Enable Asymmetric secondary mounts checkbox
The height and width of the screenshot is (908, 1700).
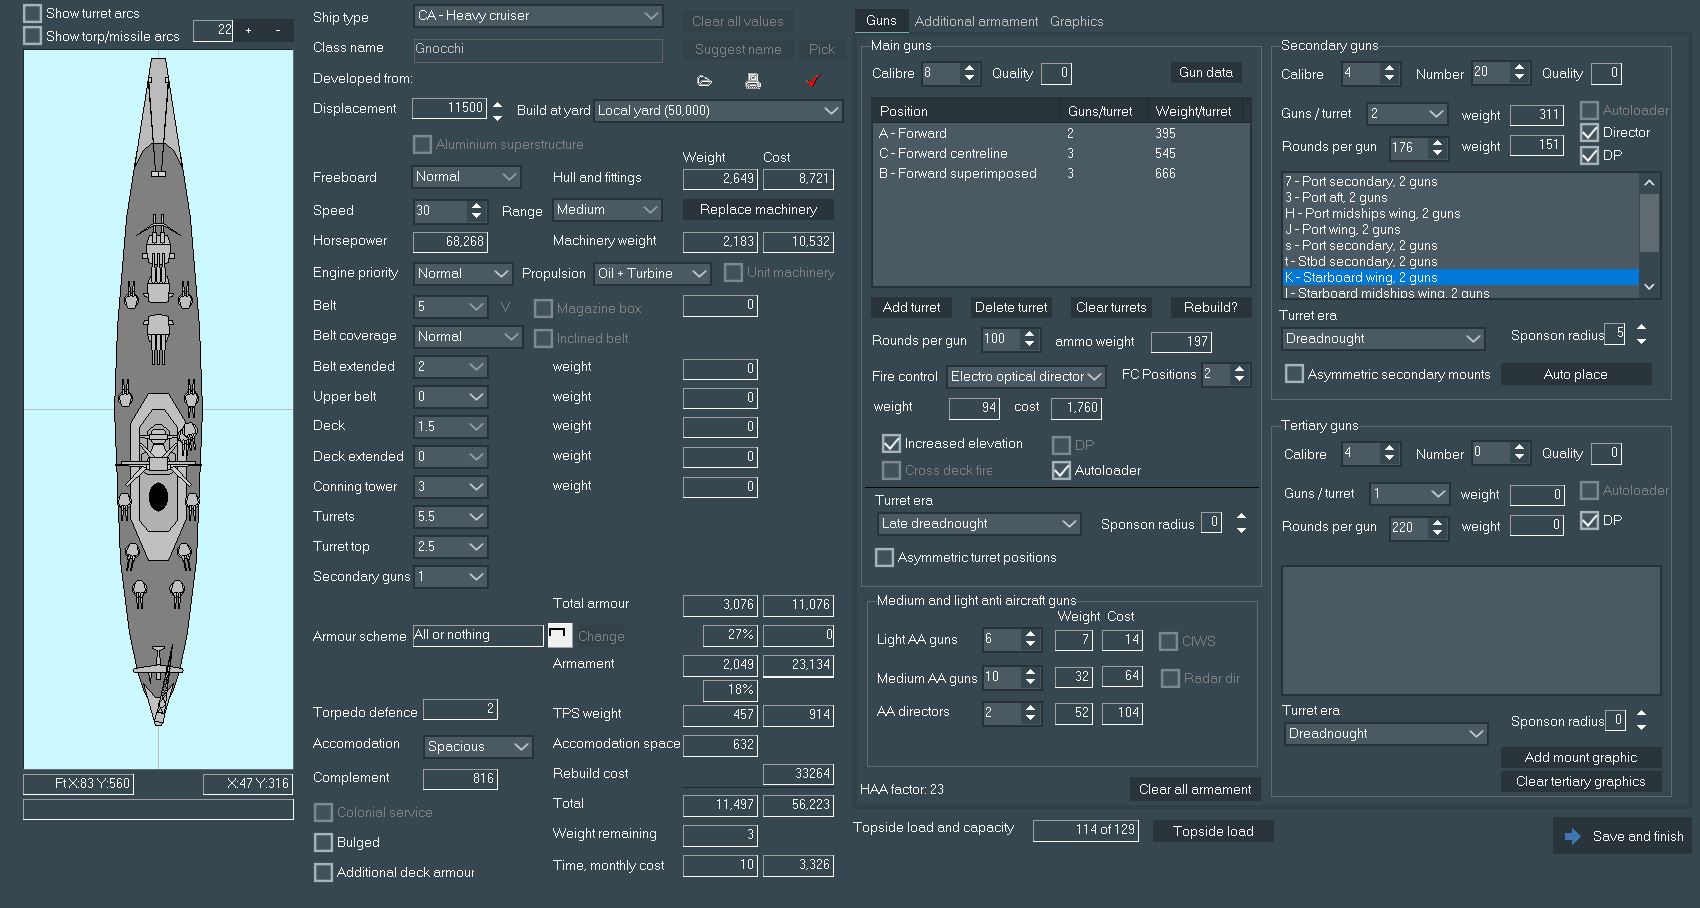[x=1294, y=374]
